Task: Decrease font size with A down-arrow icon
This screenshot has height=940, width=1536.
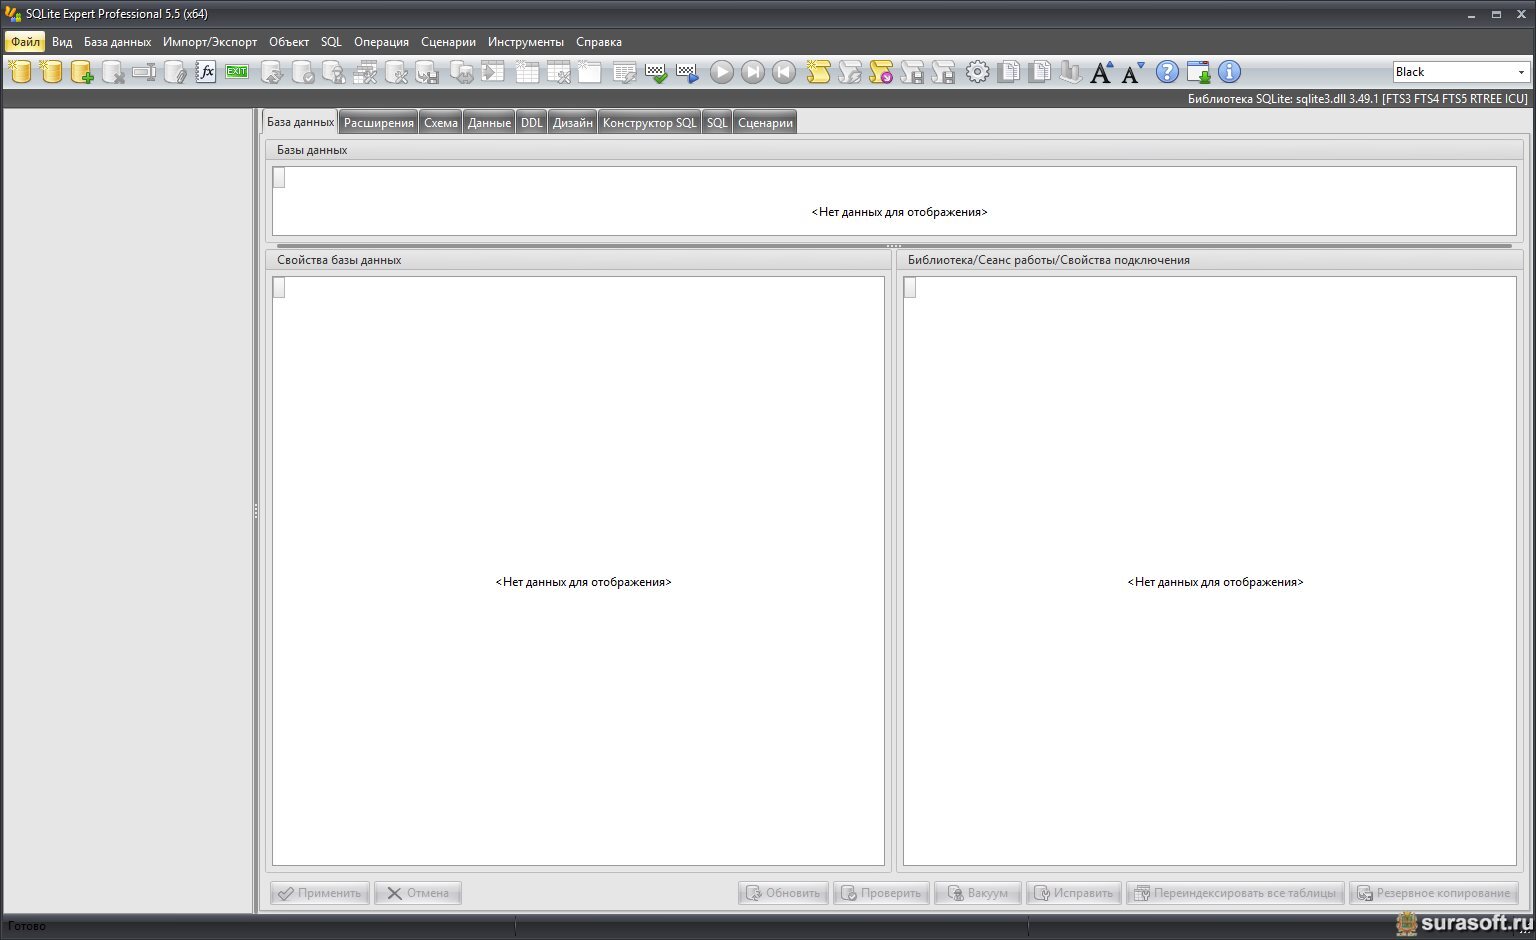Action: (1132, 72)
